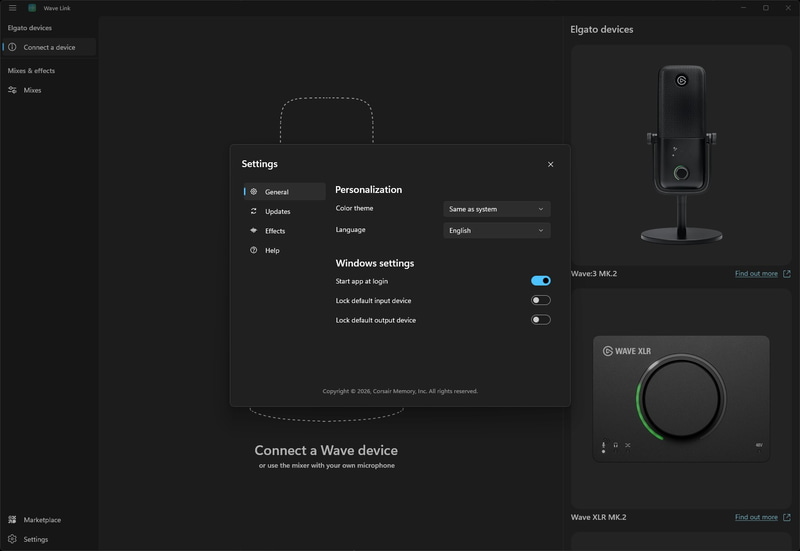Open the hamburger navigation menu
Screen dimensions: 800x551
click(12, 8)
